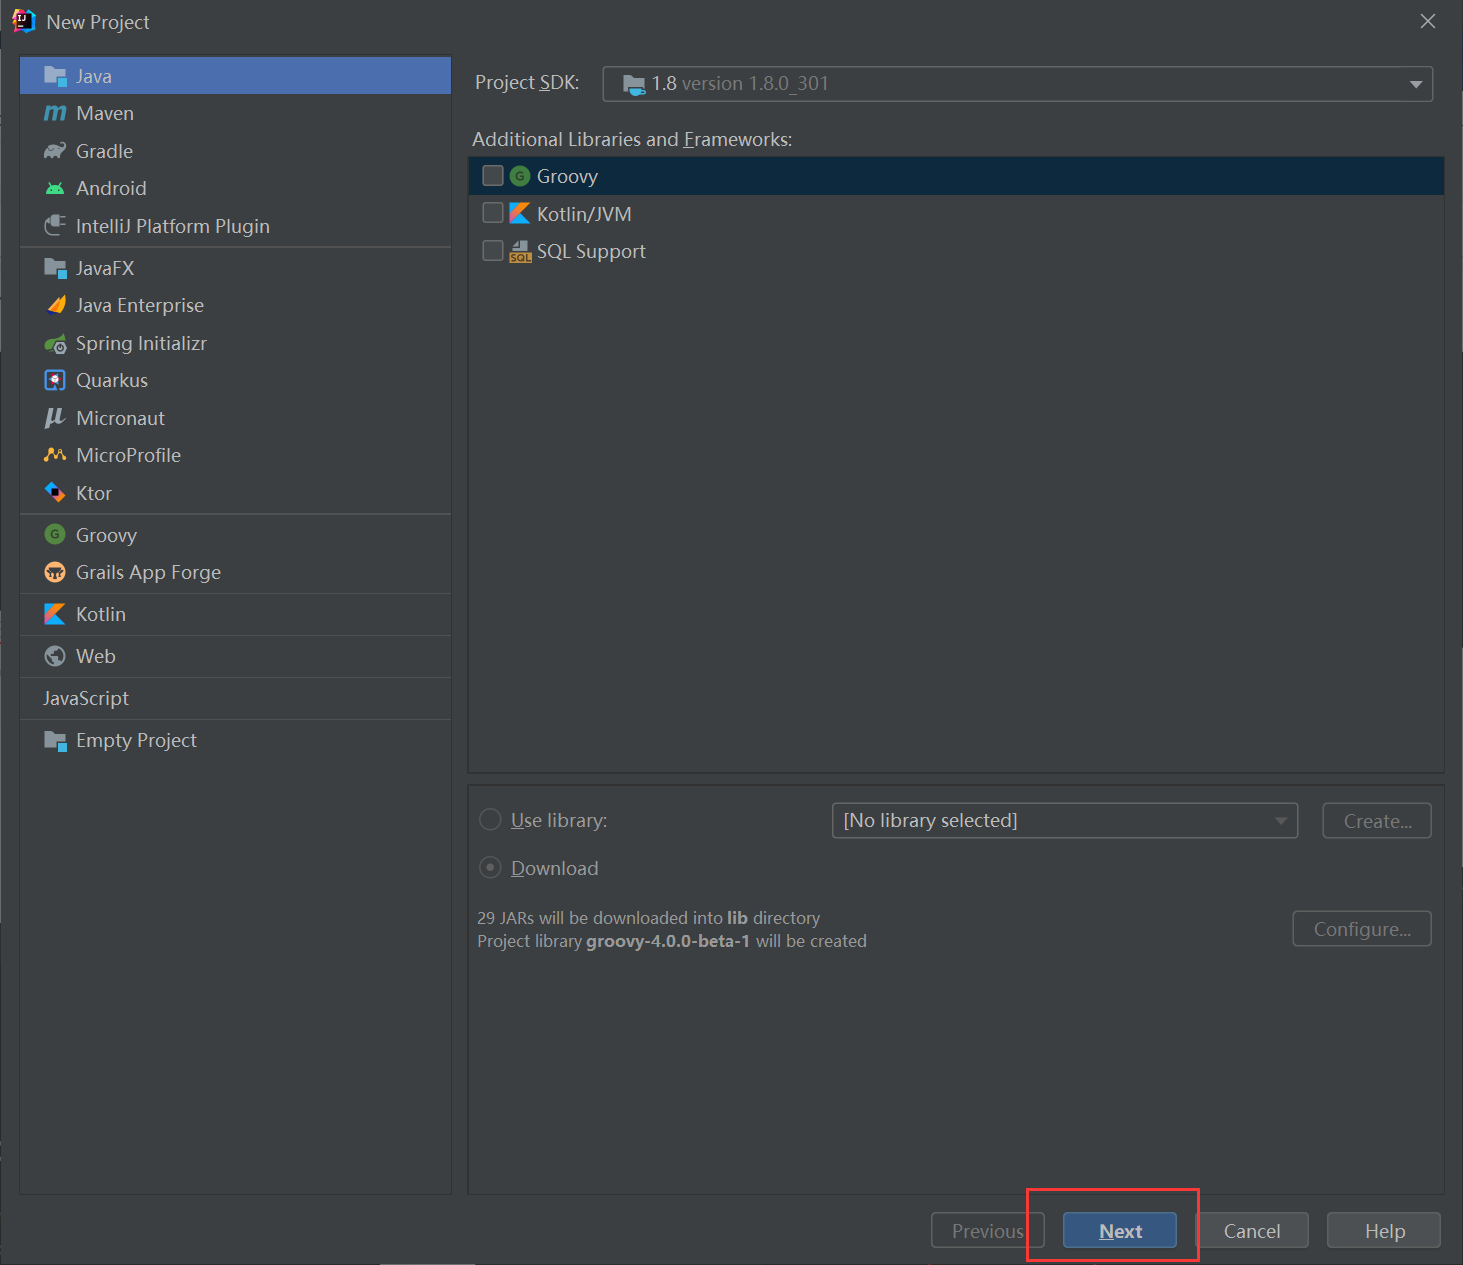
Task: Choose the Spring Initializr leaf icon
Action: 55,344
